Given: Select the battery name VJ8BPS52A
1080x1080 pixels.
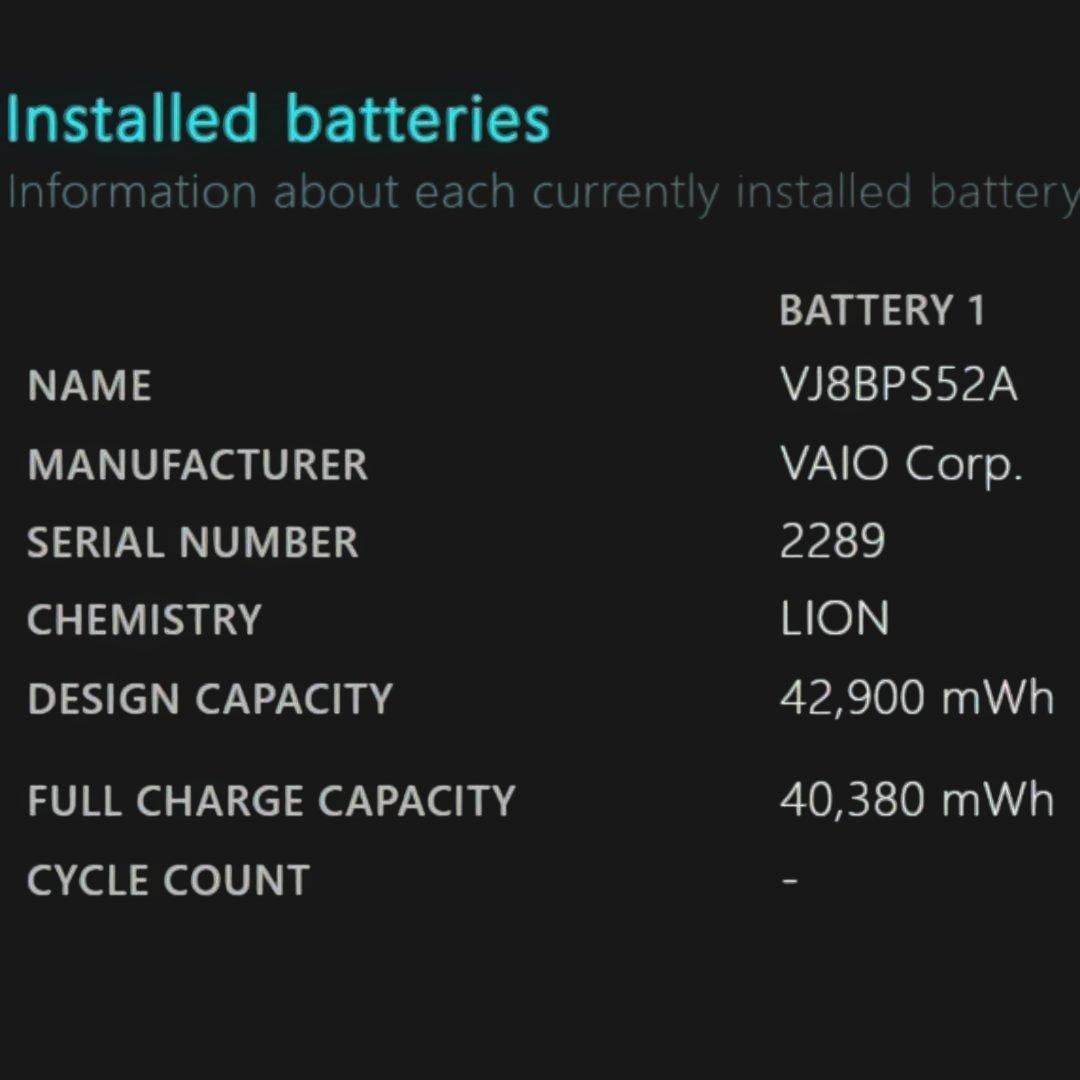Looking at the screenshot, I should [x=898, y=386].
